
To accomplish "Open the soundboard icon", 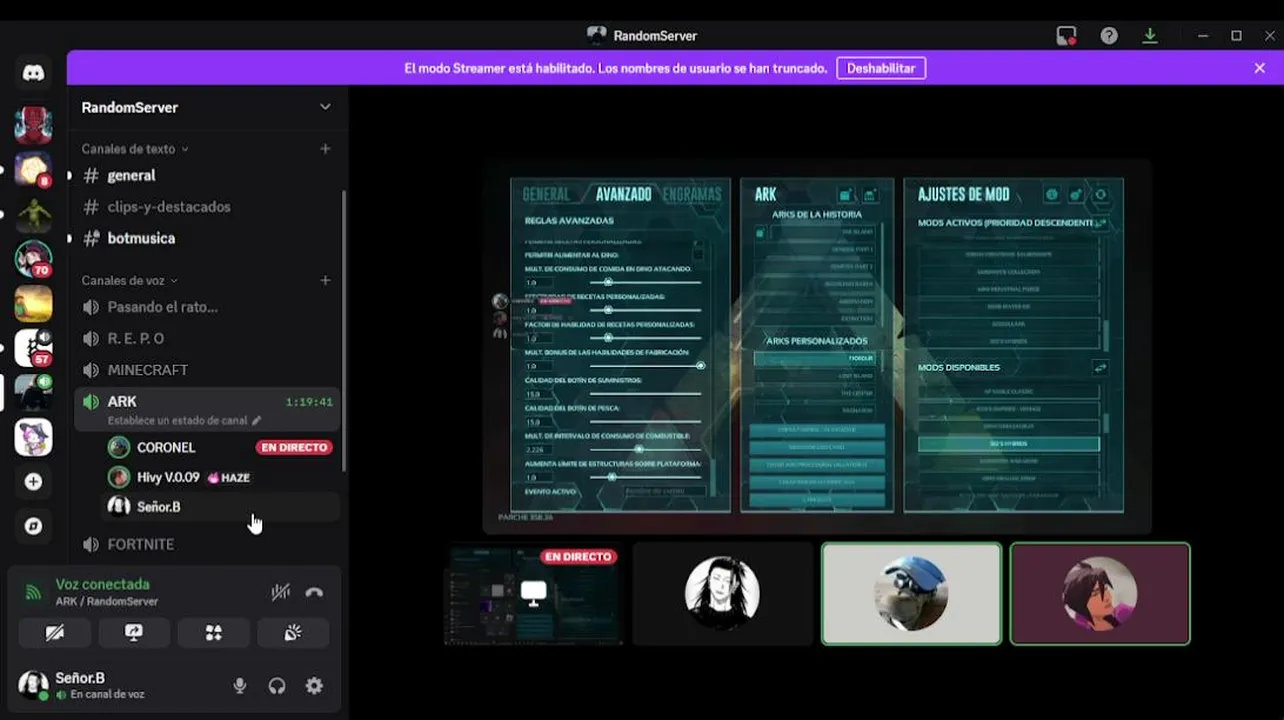I will pos(293,633).
